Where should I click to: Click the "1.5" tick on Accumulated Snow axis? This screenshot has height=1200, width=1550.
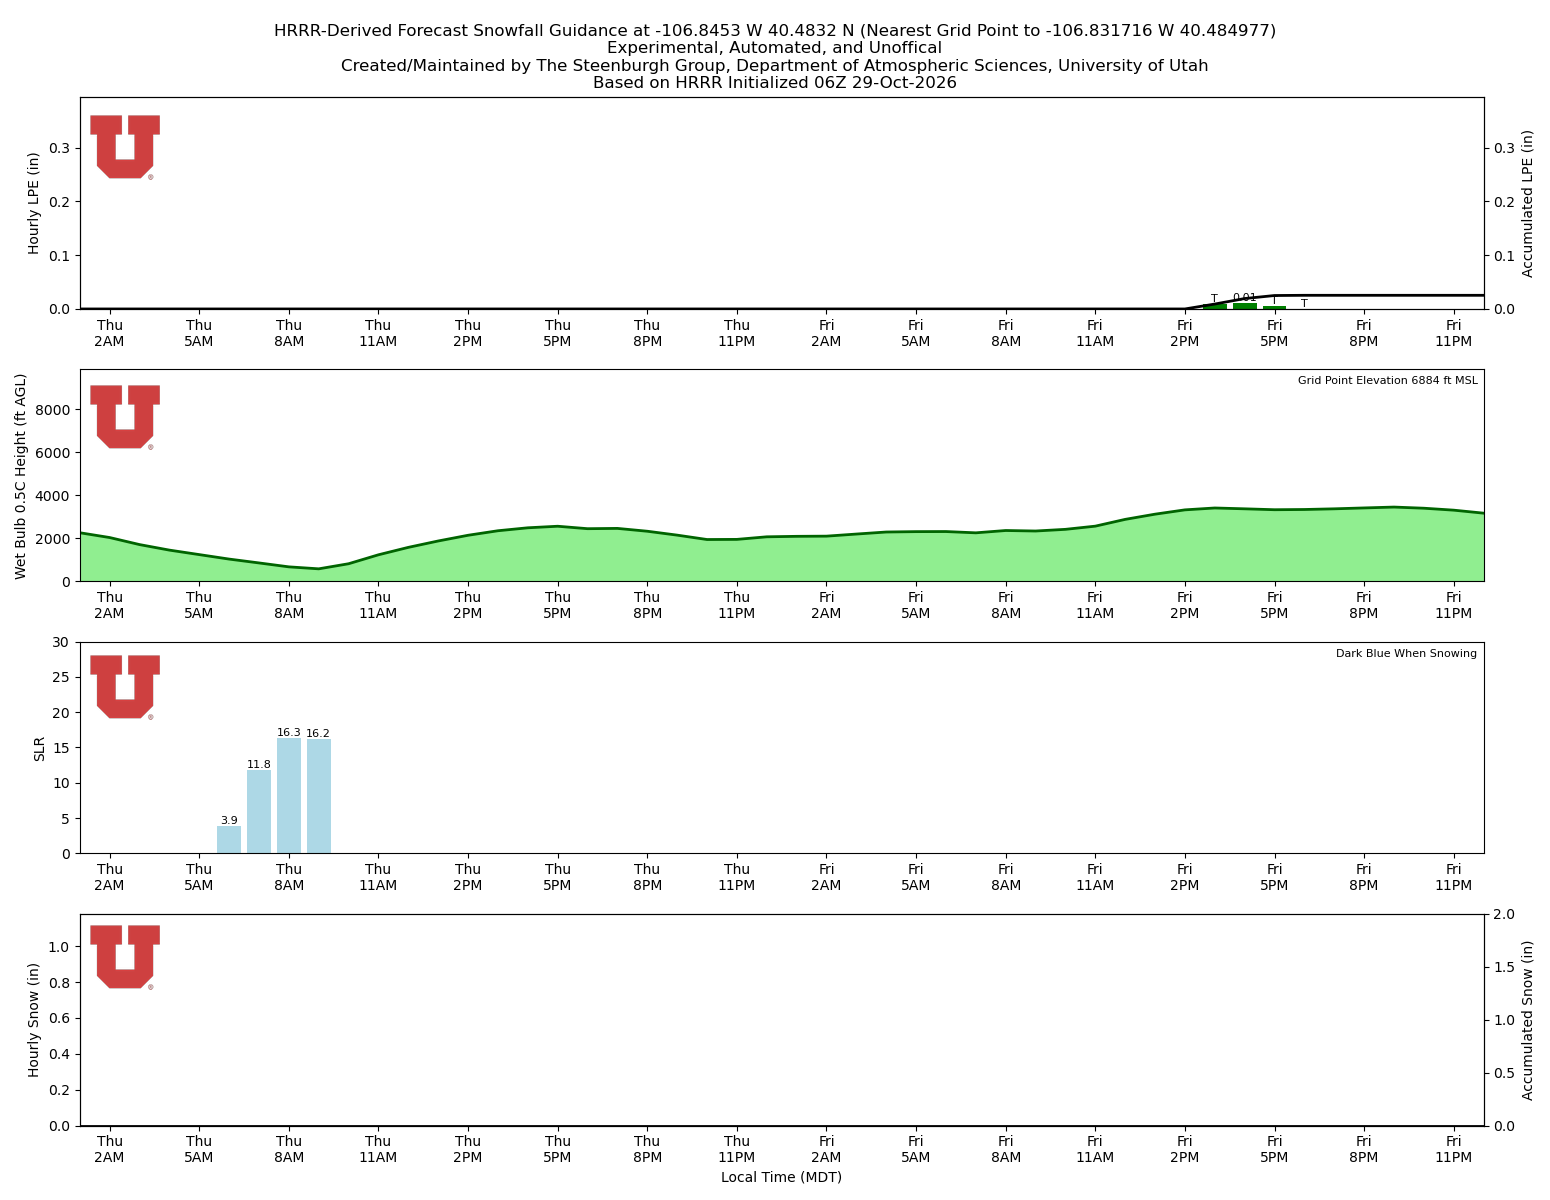click(x=1503, y=967)
